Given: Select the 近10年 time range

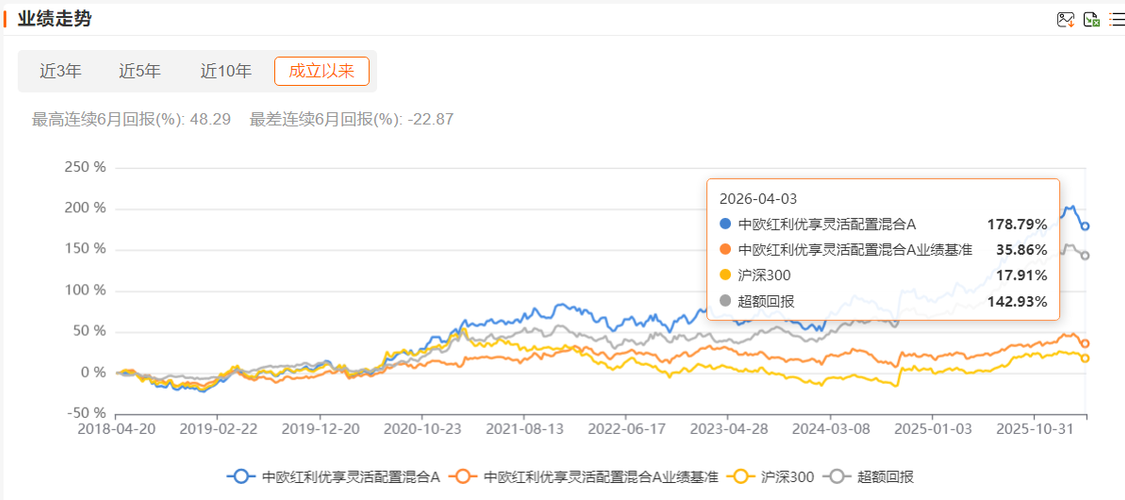Looking at the screenshot, I should (x=226, y=71).
